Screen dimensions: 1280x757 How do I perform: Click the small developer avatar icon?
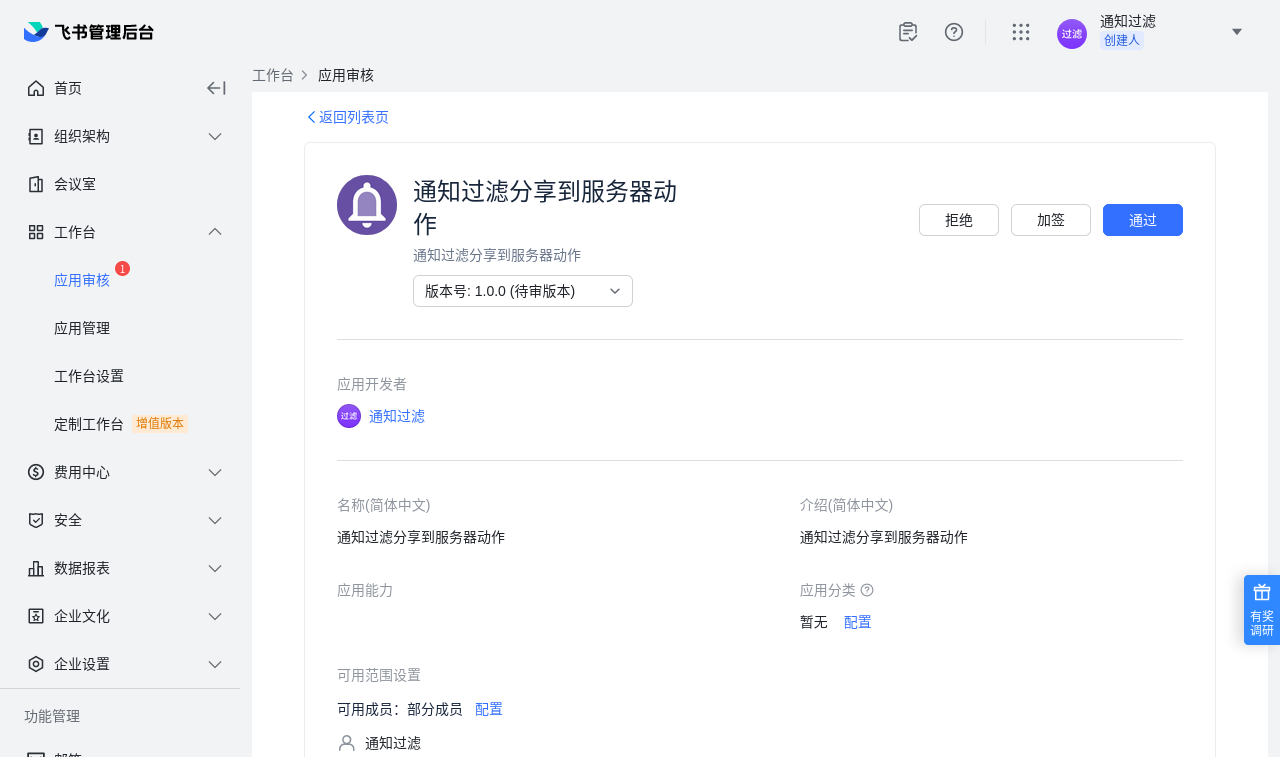click(349, 416)
